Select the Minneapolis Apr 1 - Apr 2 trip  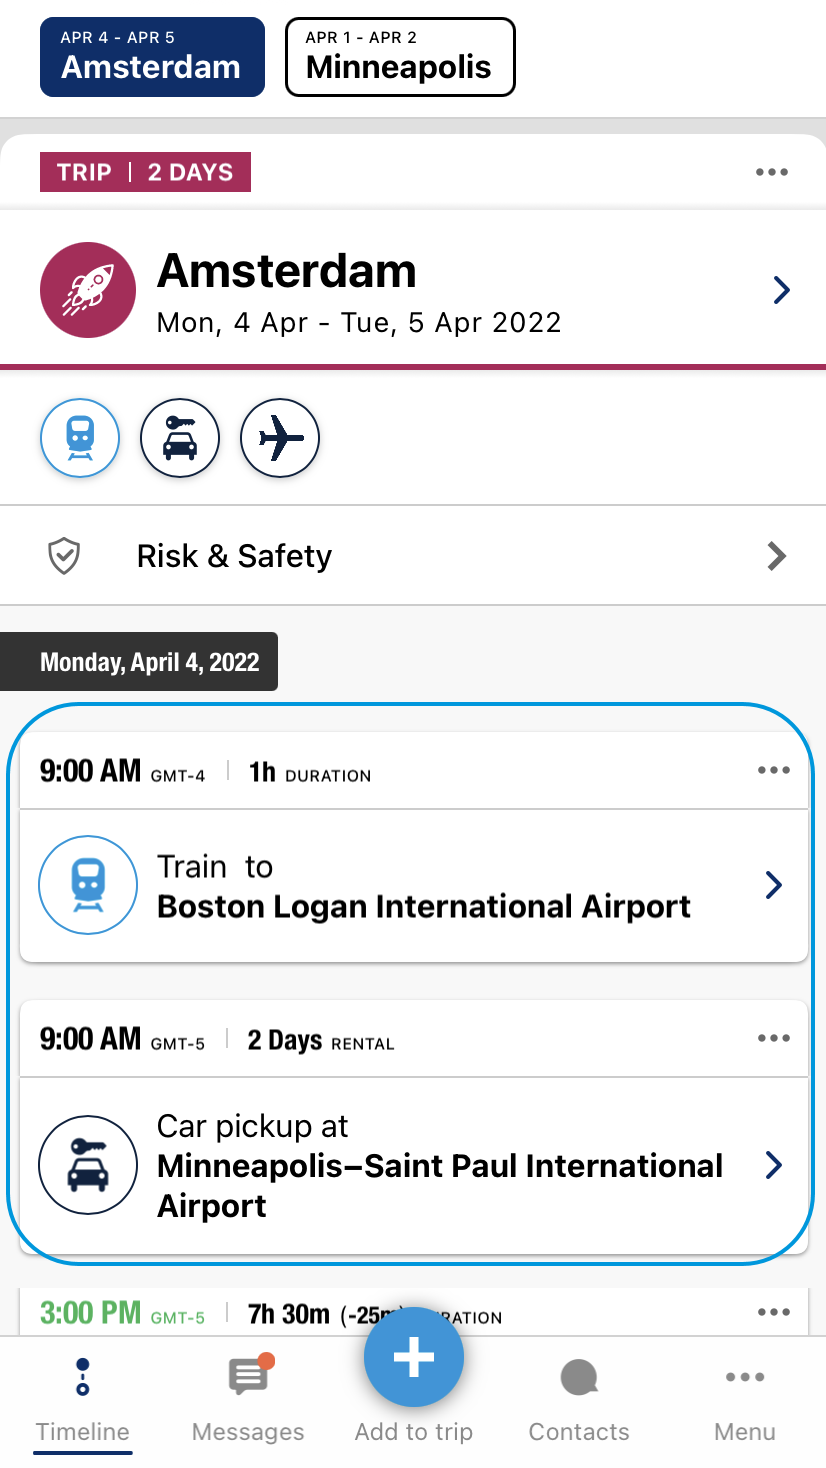(400, 57)
